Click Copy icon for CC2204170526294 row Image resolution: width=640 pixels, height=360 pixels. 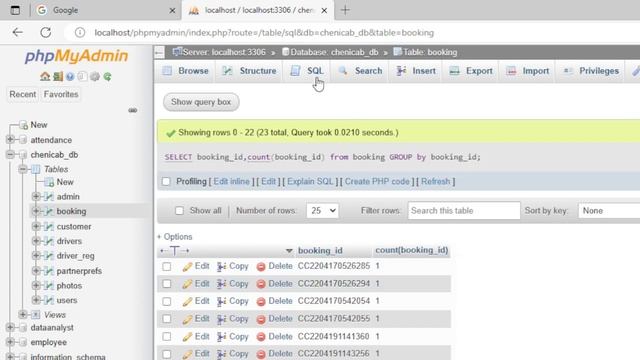[222, 284]
